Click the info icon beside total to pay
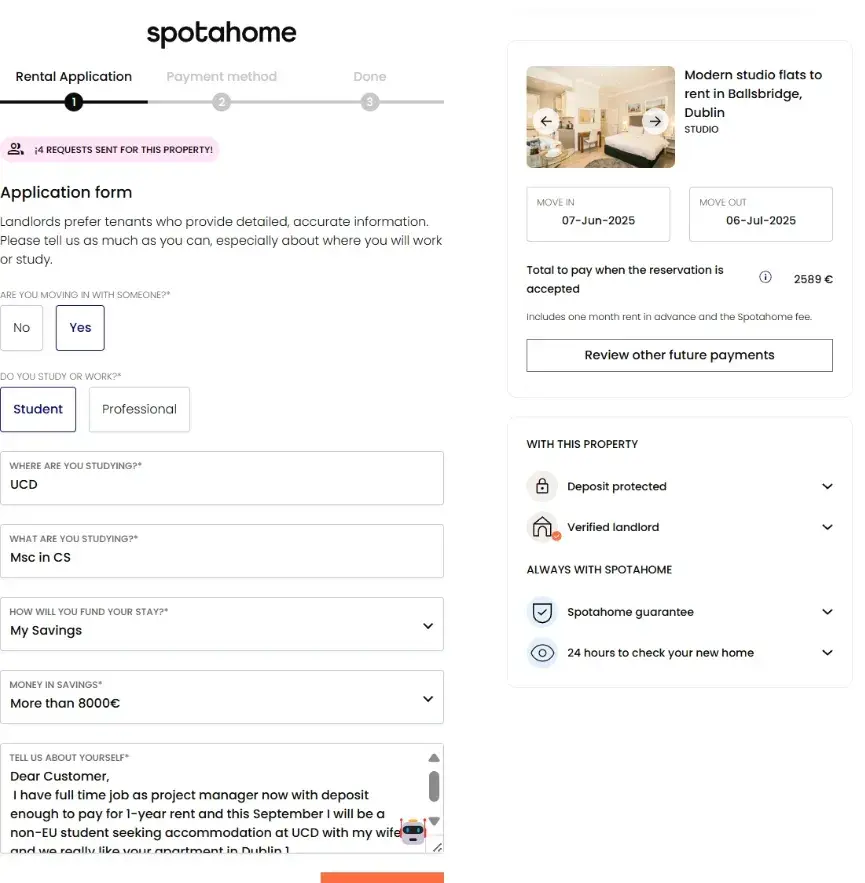This screenshot has height=883, width=865. click(x=766, y=278)
